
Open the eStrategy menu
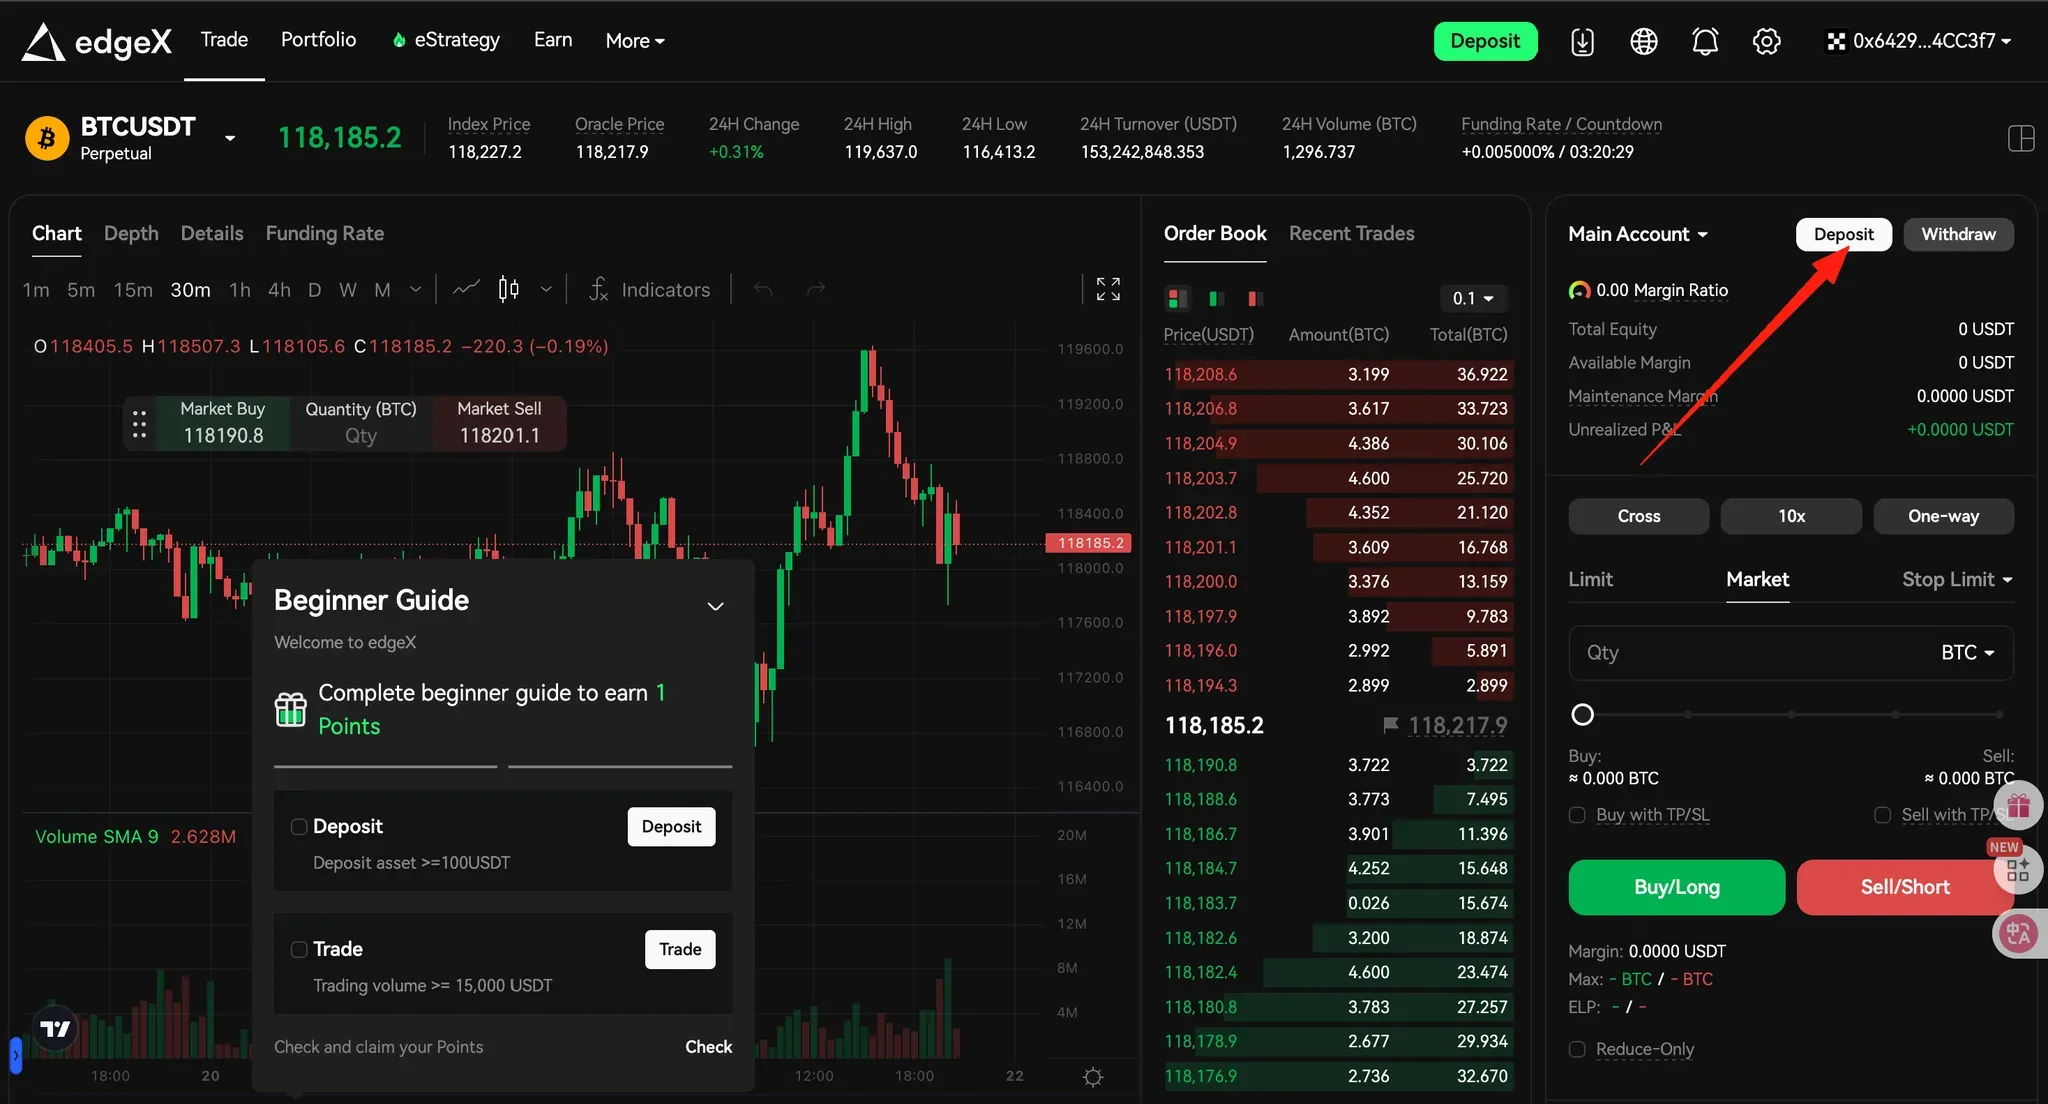(x=446, y=40)
